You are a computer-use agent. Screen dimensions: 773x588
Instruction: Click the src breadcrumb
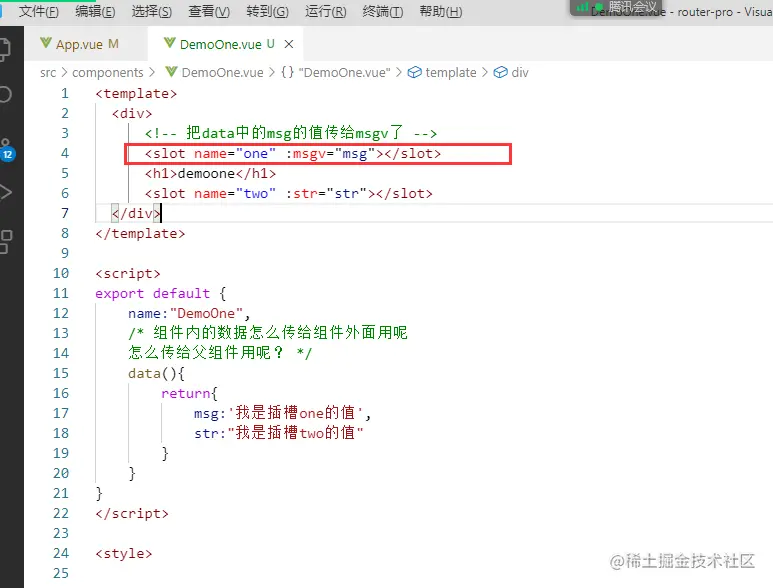48,73
